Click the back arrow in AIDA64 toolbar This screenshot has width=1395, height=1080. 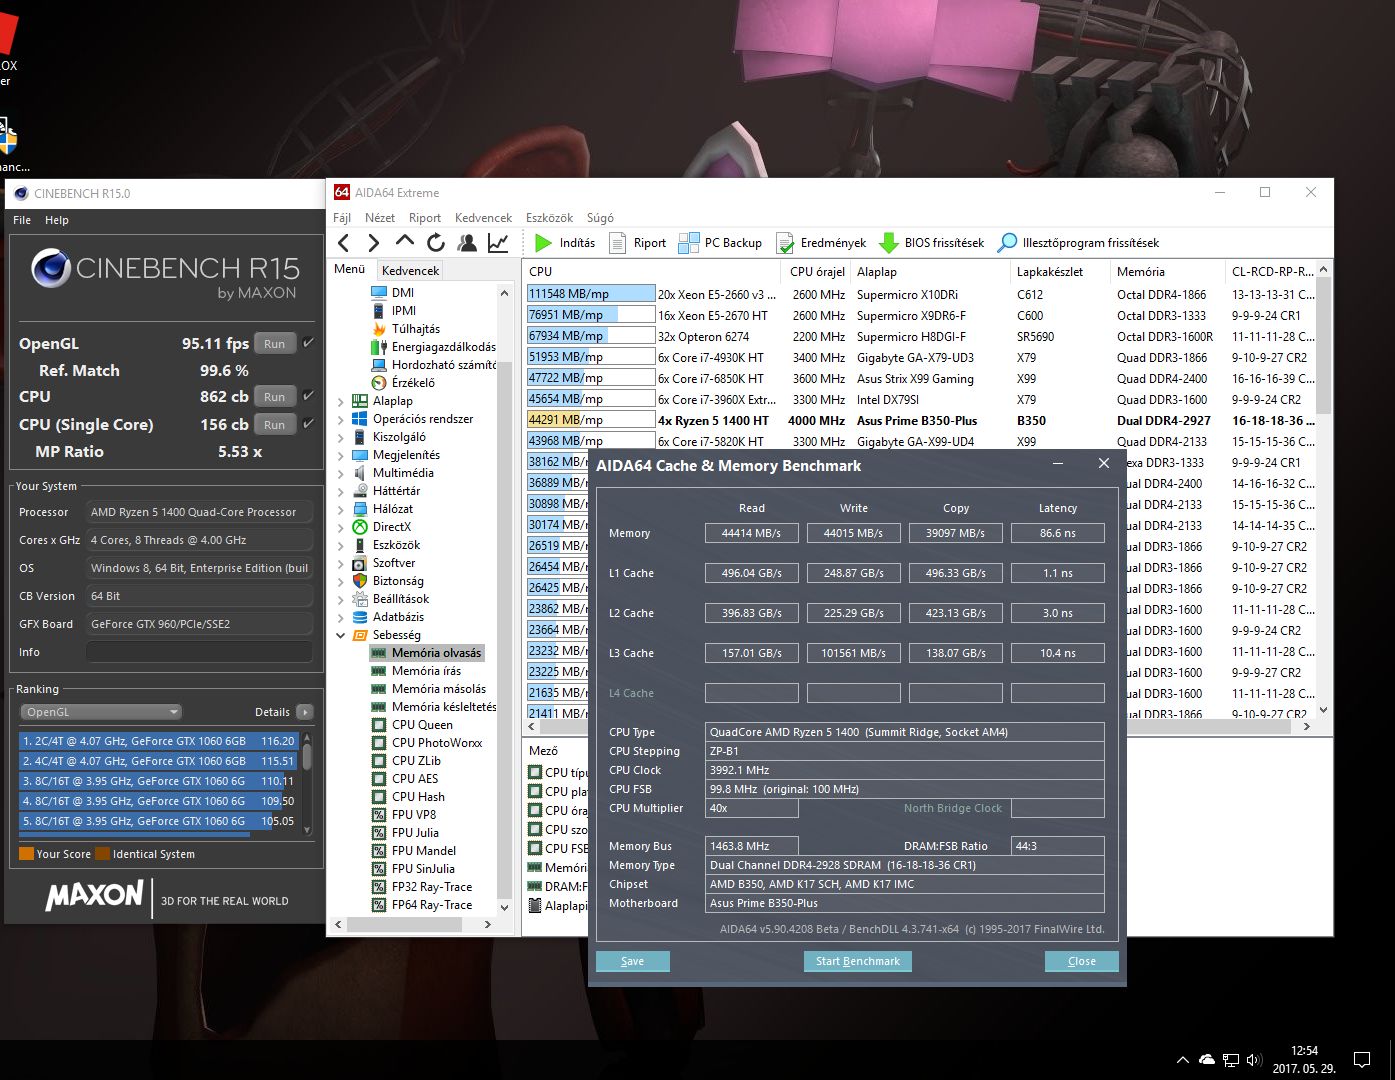[x=344, y=243]
